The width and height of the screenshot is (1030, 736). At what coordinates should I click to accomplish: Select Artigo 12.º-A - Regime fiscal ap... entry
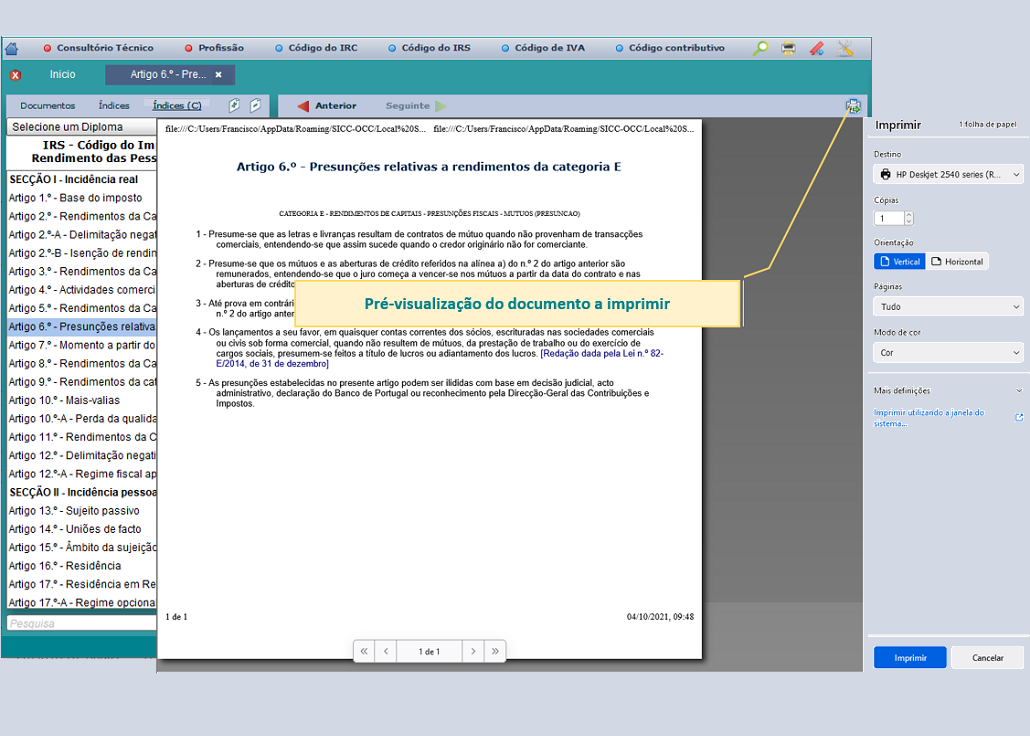point(82,474)
